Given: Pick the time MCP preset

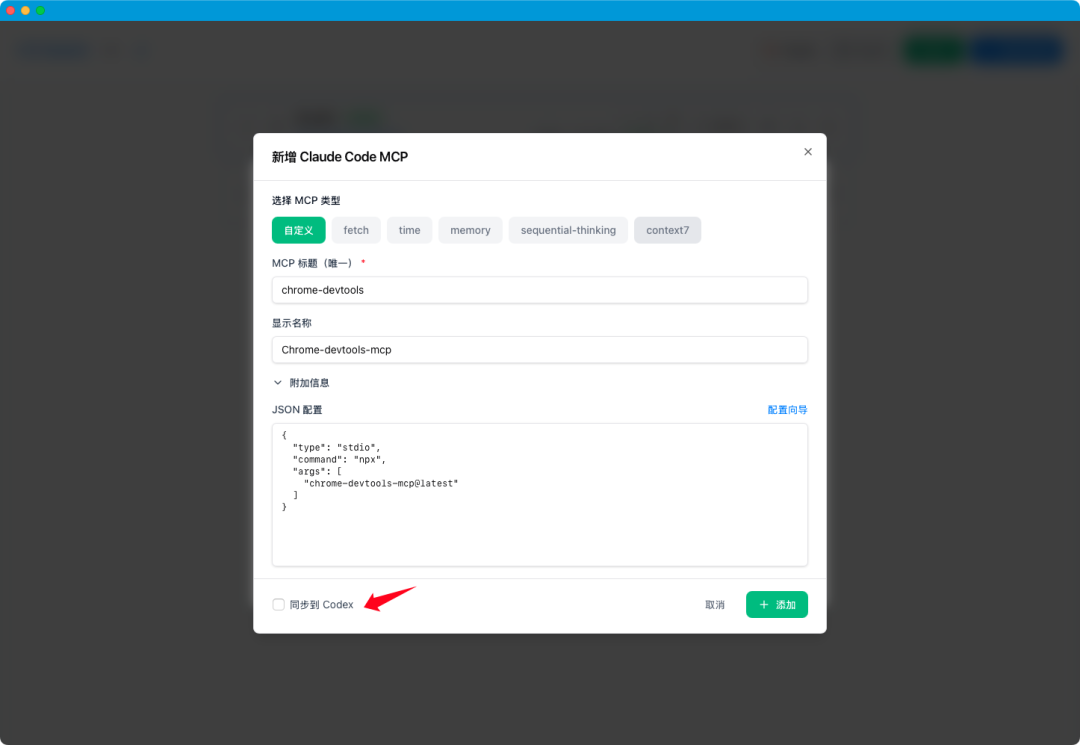Looking at the screenshot, I should (409, 230).
